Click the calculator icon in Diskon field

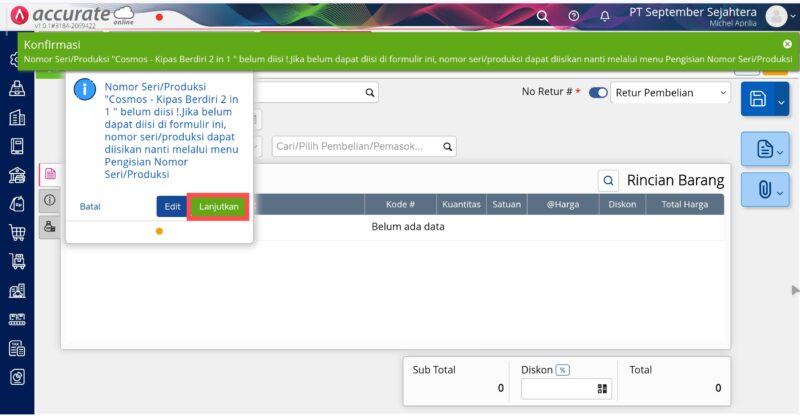pyautogui.click(x=602, y=389)
